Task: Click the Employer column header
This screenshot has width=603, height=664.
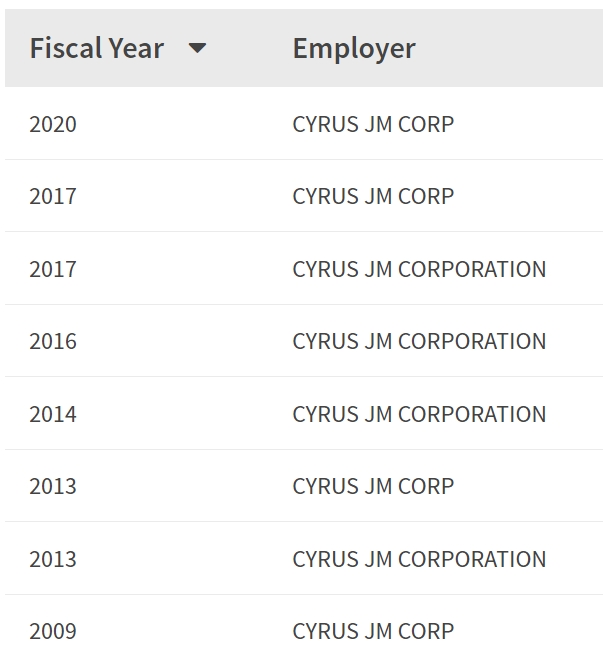Action: (x=354, y=48)
